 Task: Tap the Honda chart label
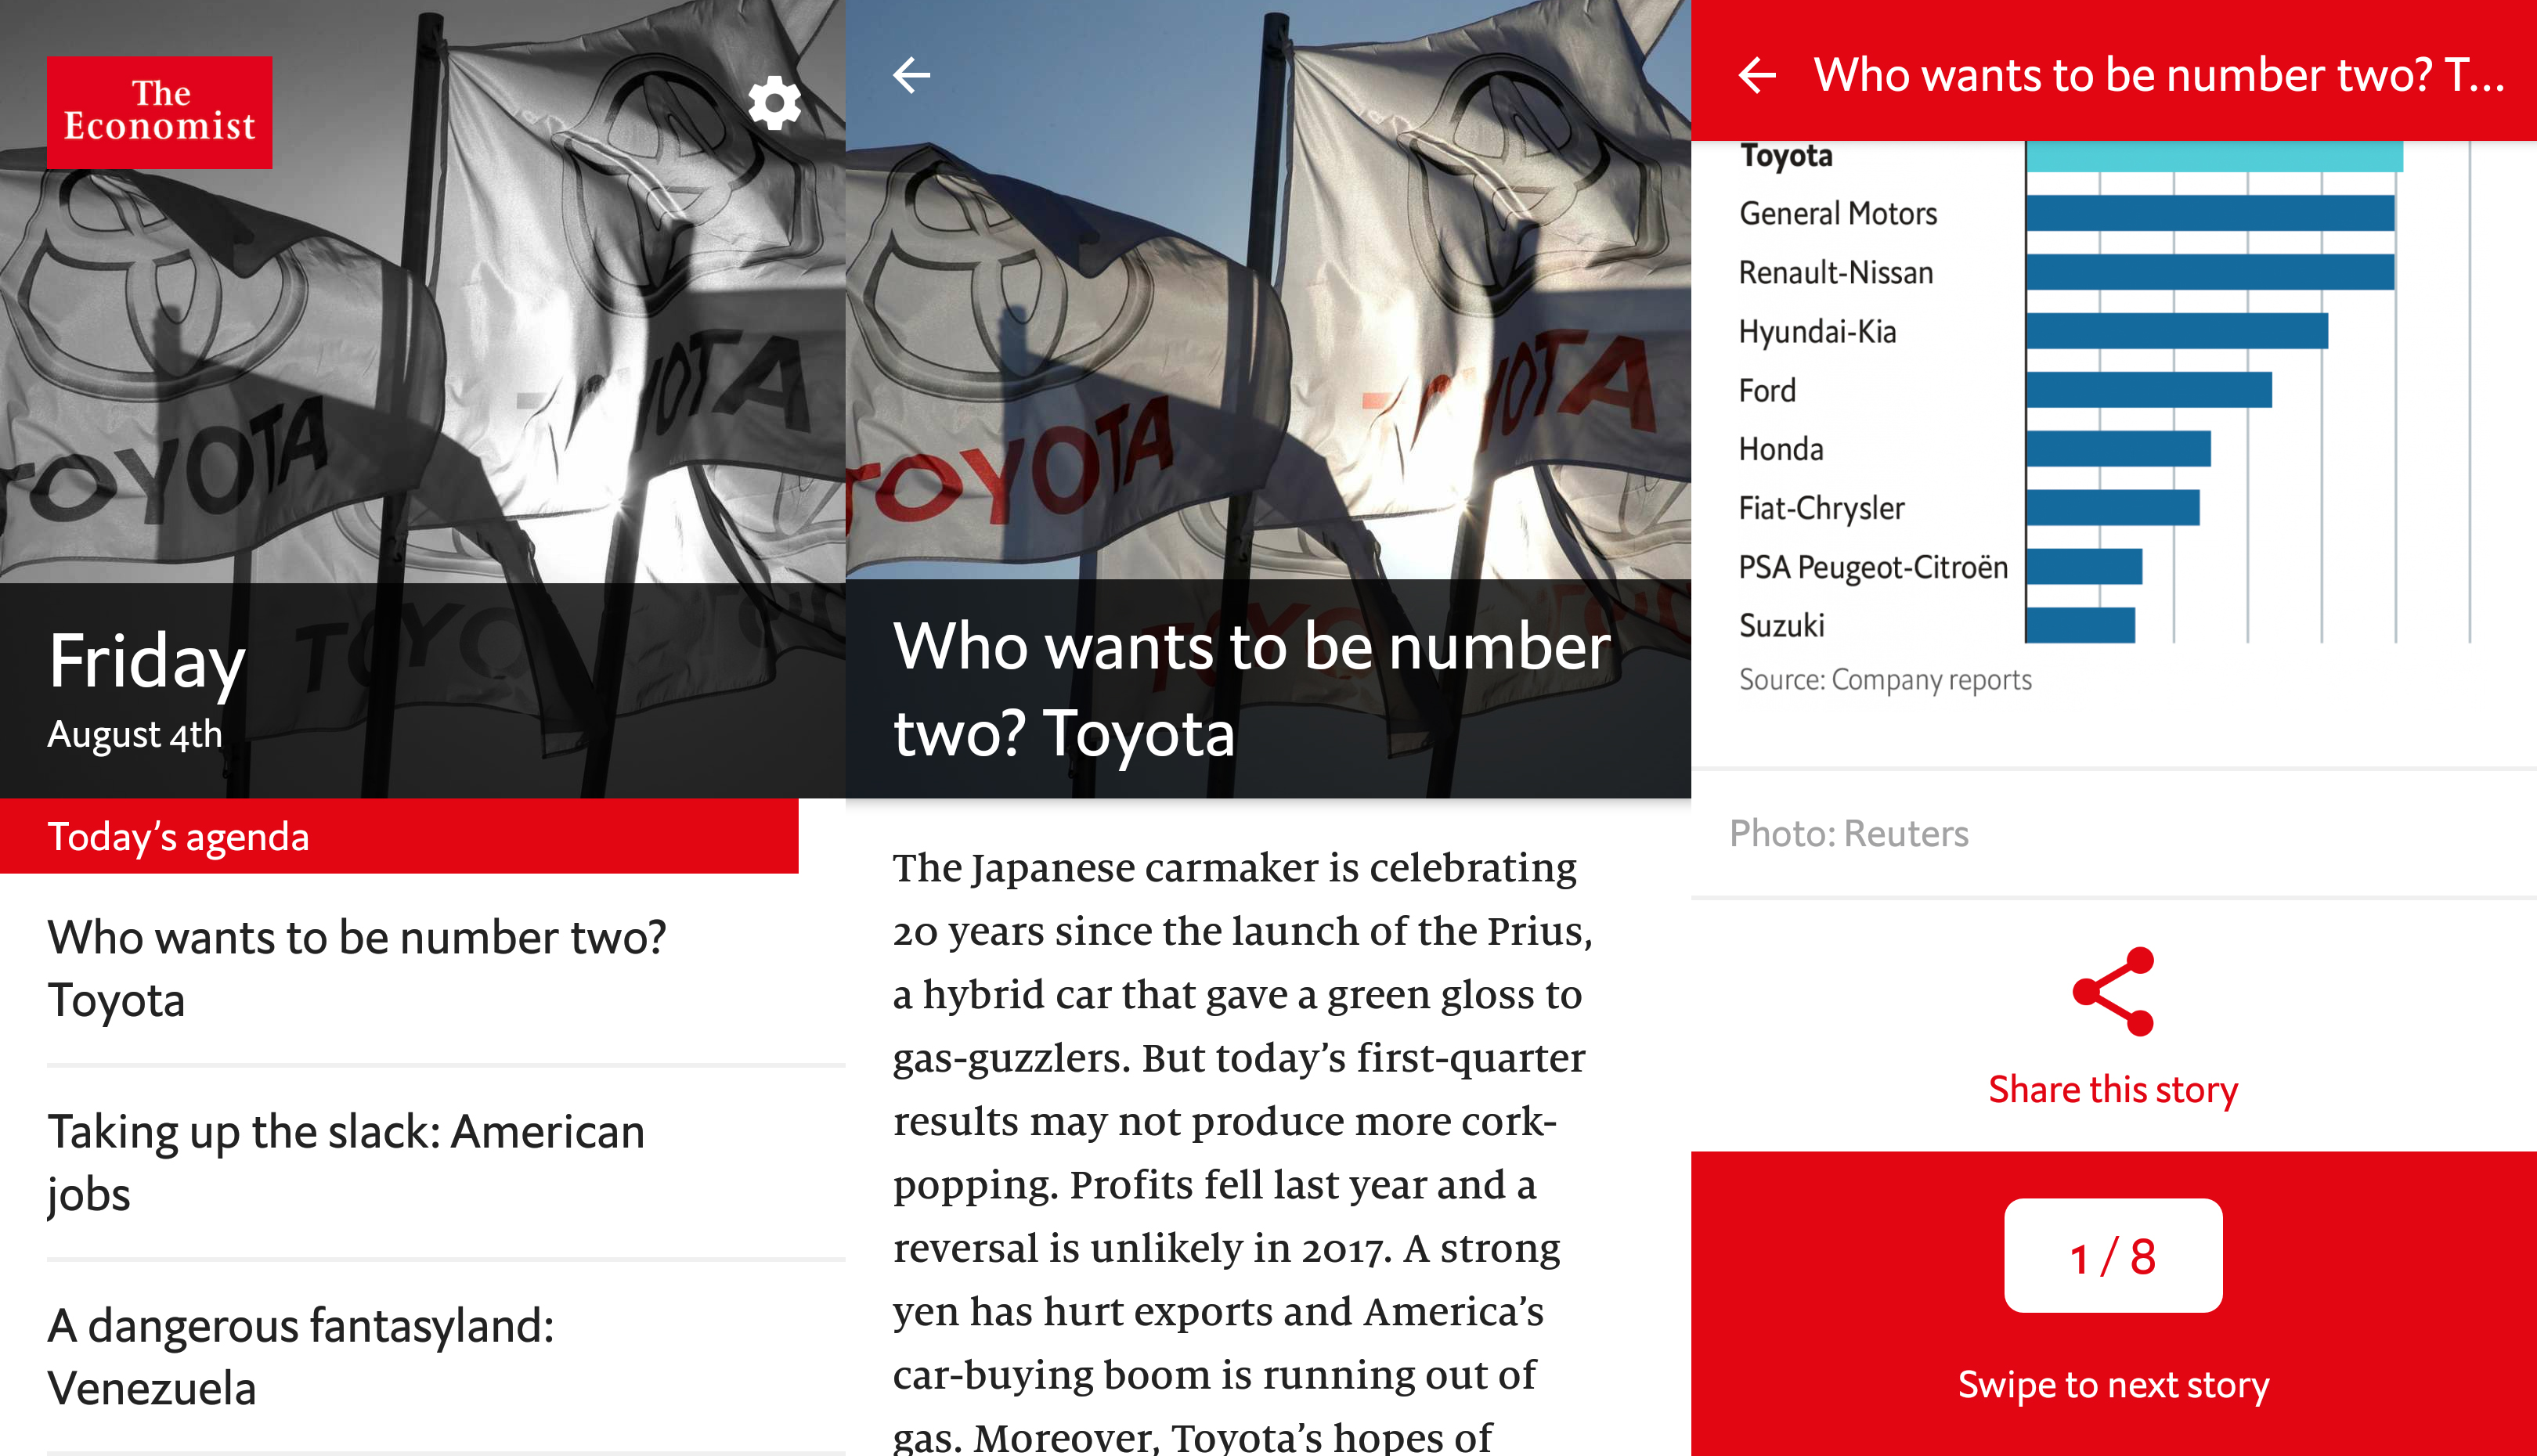click(x=1781, y=449)
